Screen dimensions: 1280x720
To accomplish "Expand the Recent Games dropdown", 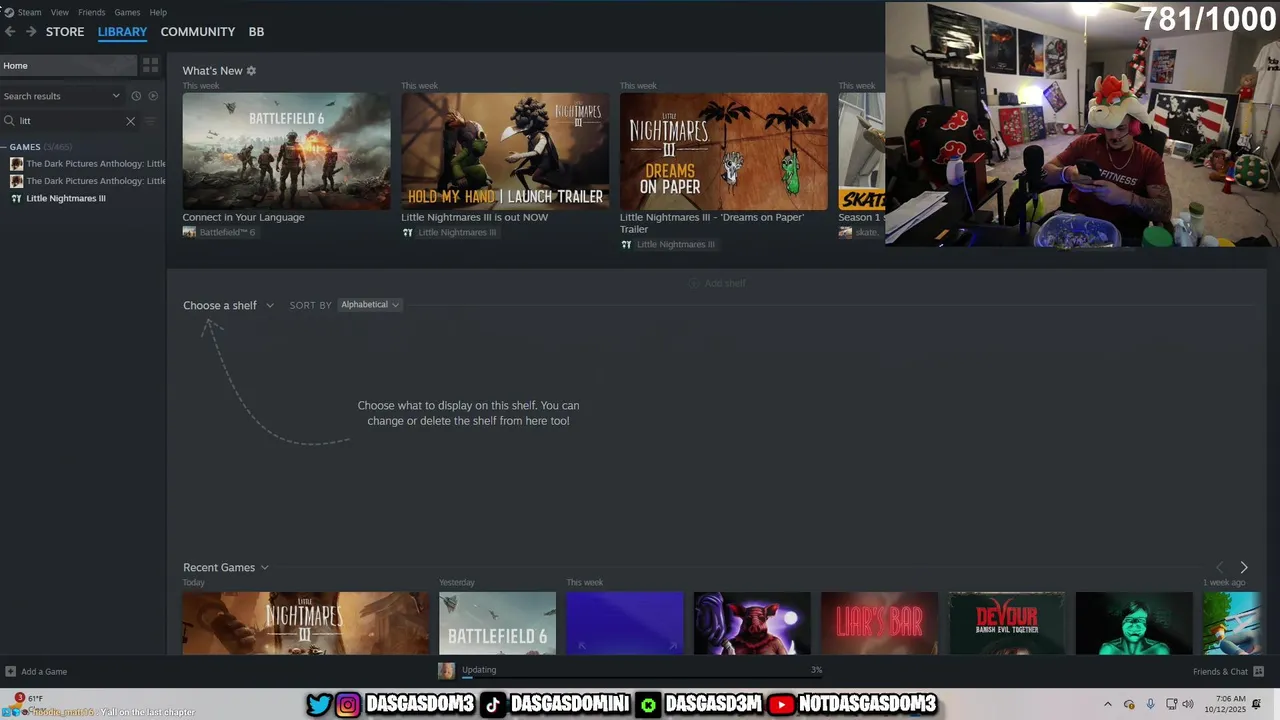I will click(x=226, y=568).
